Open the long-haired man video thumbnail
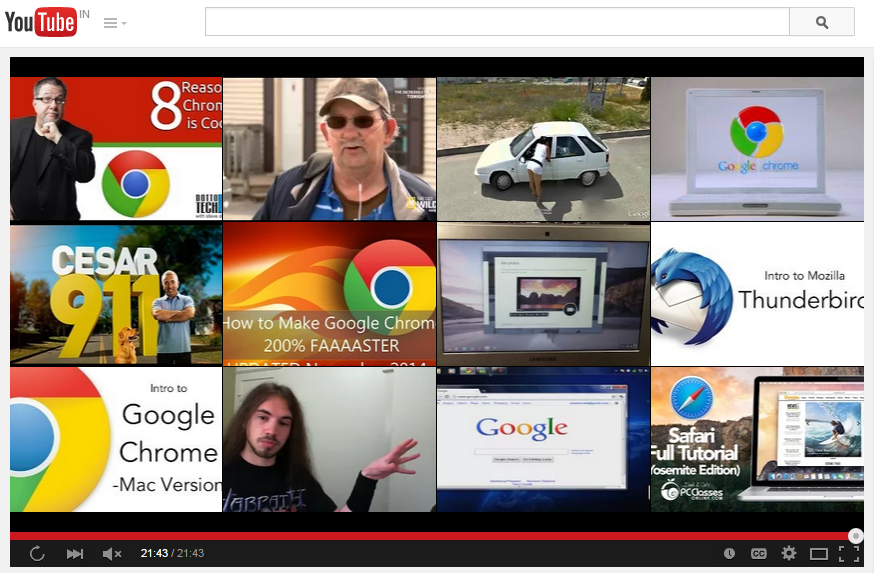874x573 pixels. [329, 439]
